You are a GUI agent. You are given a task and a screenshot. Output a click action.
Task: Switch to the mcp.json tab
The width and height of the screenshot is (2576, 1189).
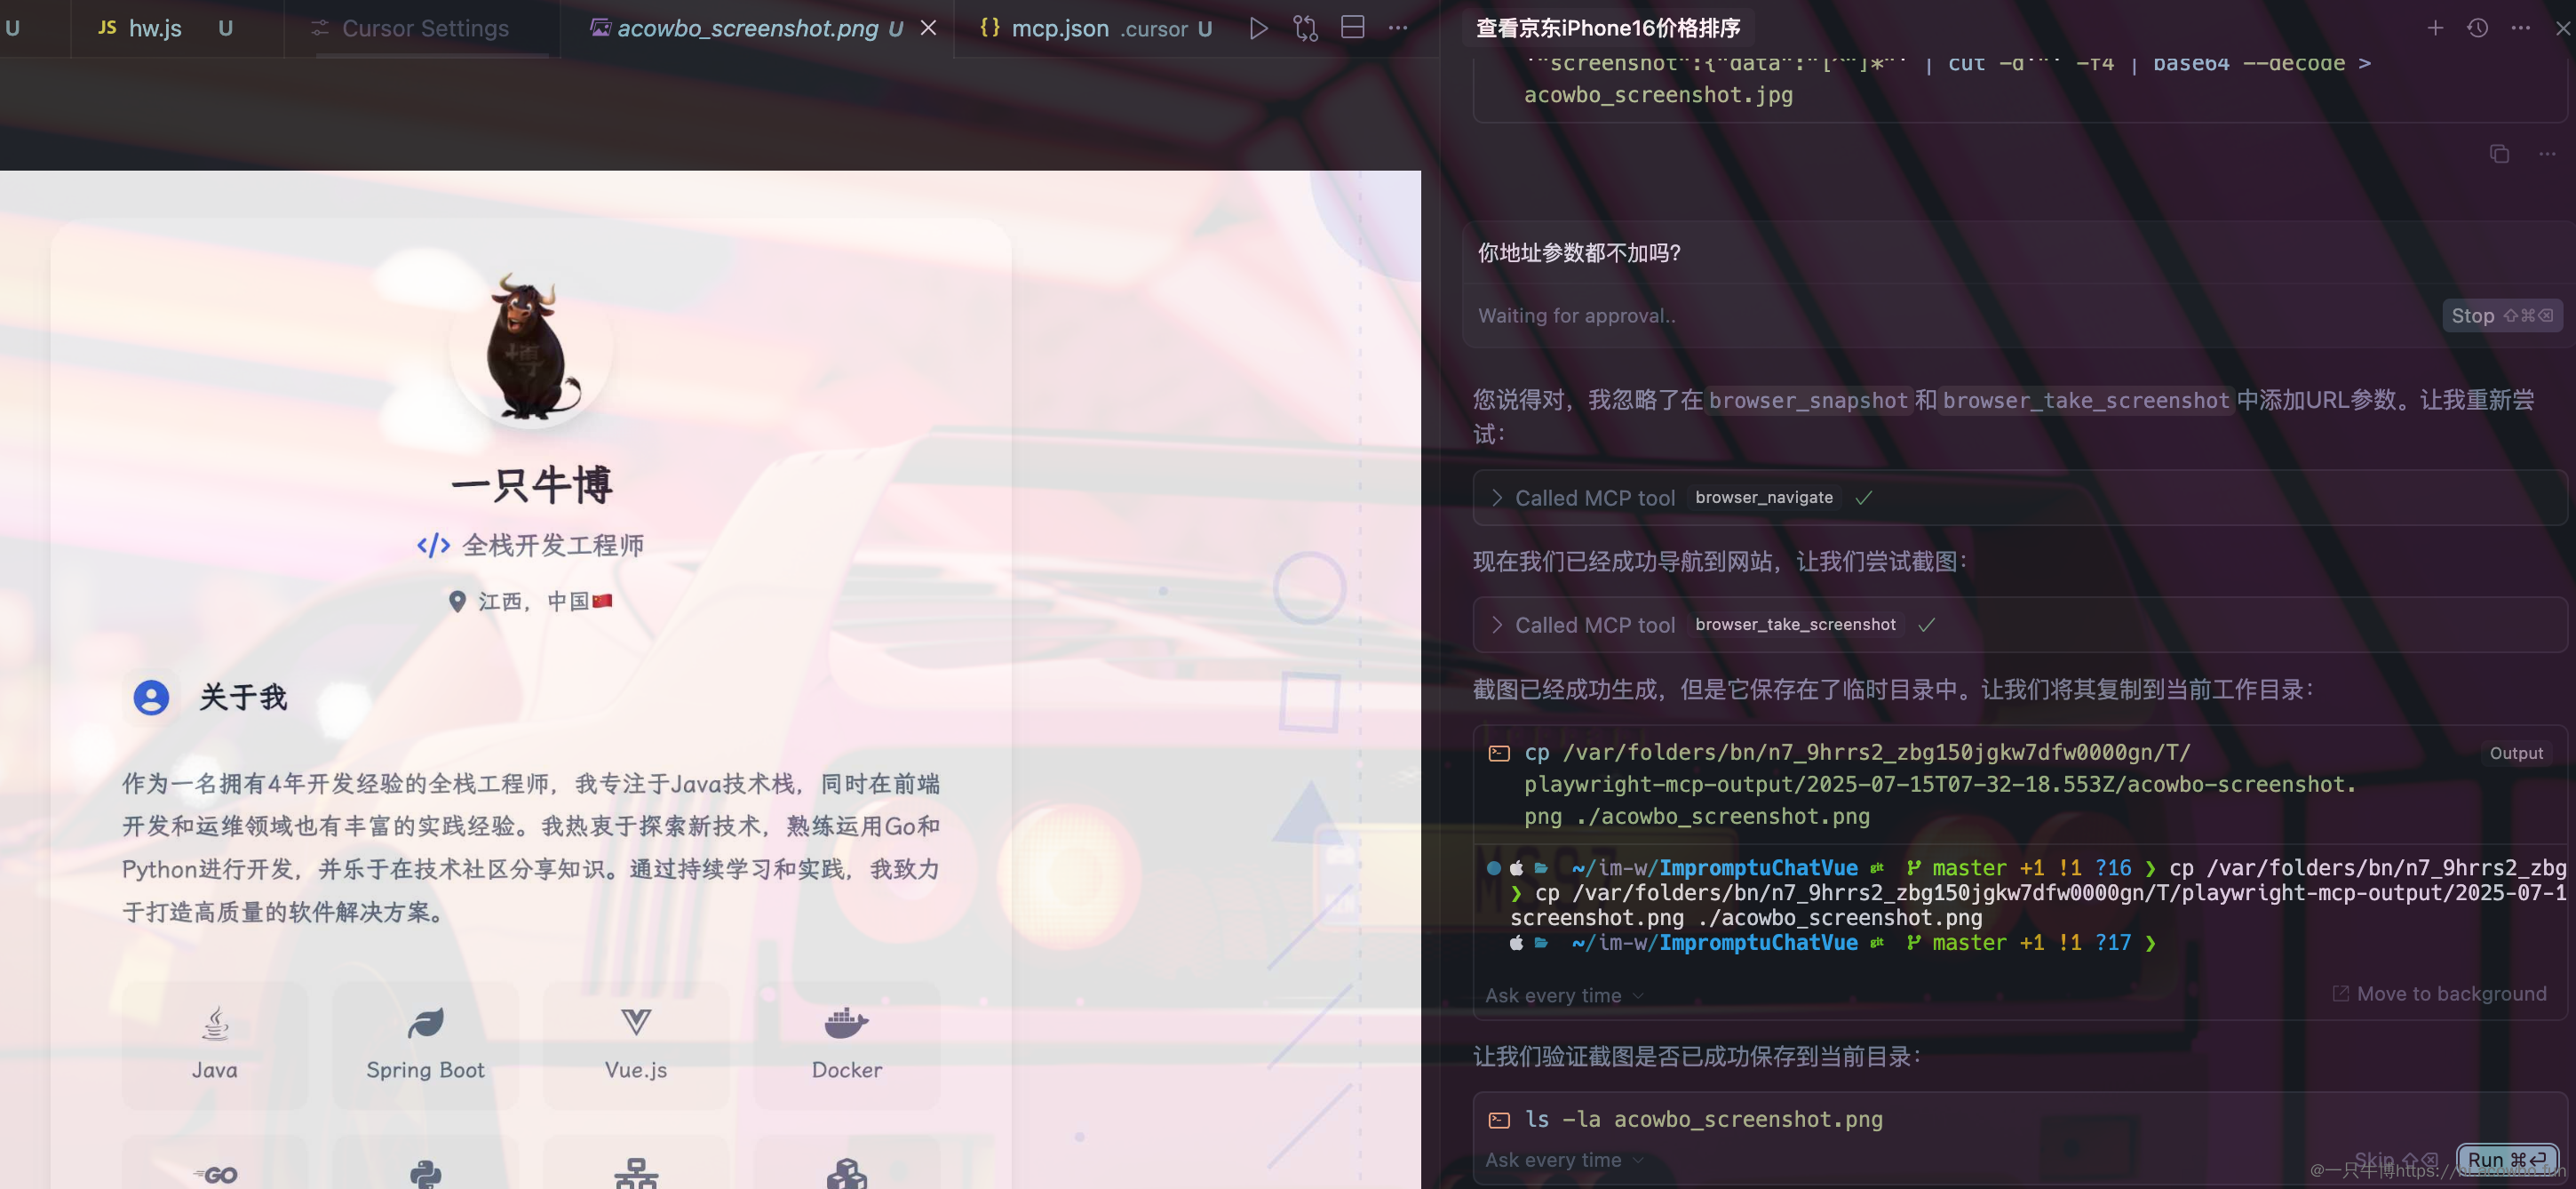[x=1060, y=28]
